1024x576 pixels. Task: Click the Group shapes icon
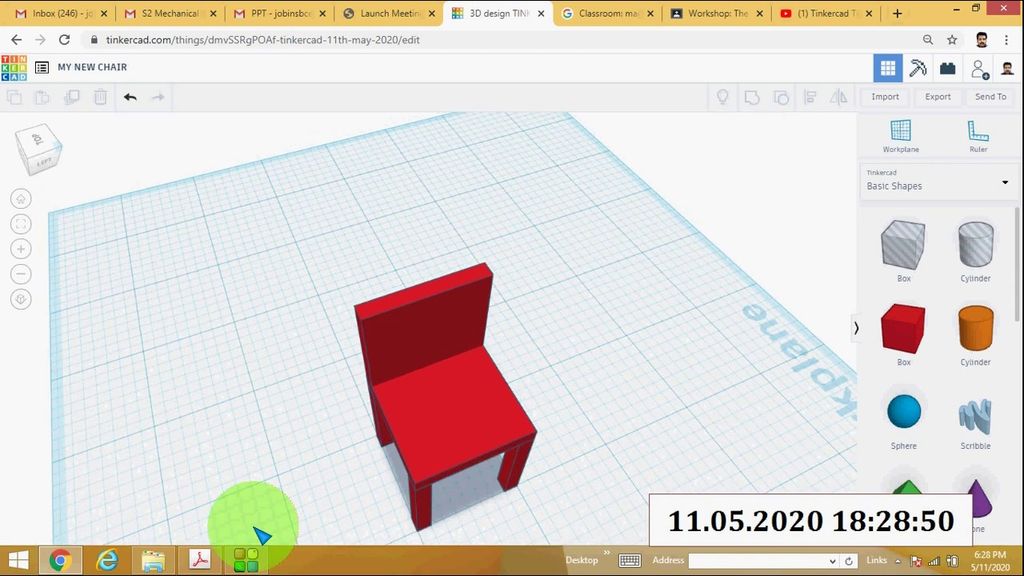click(752, 97)
